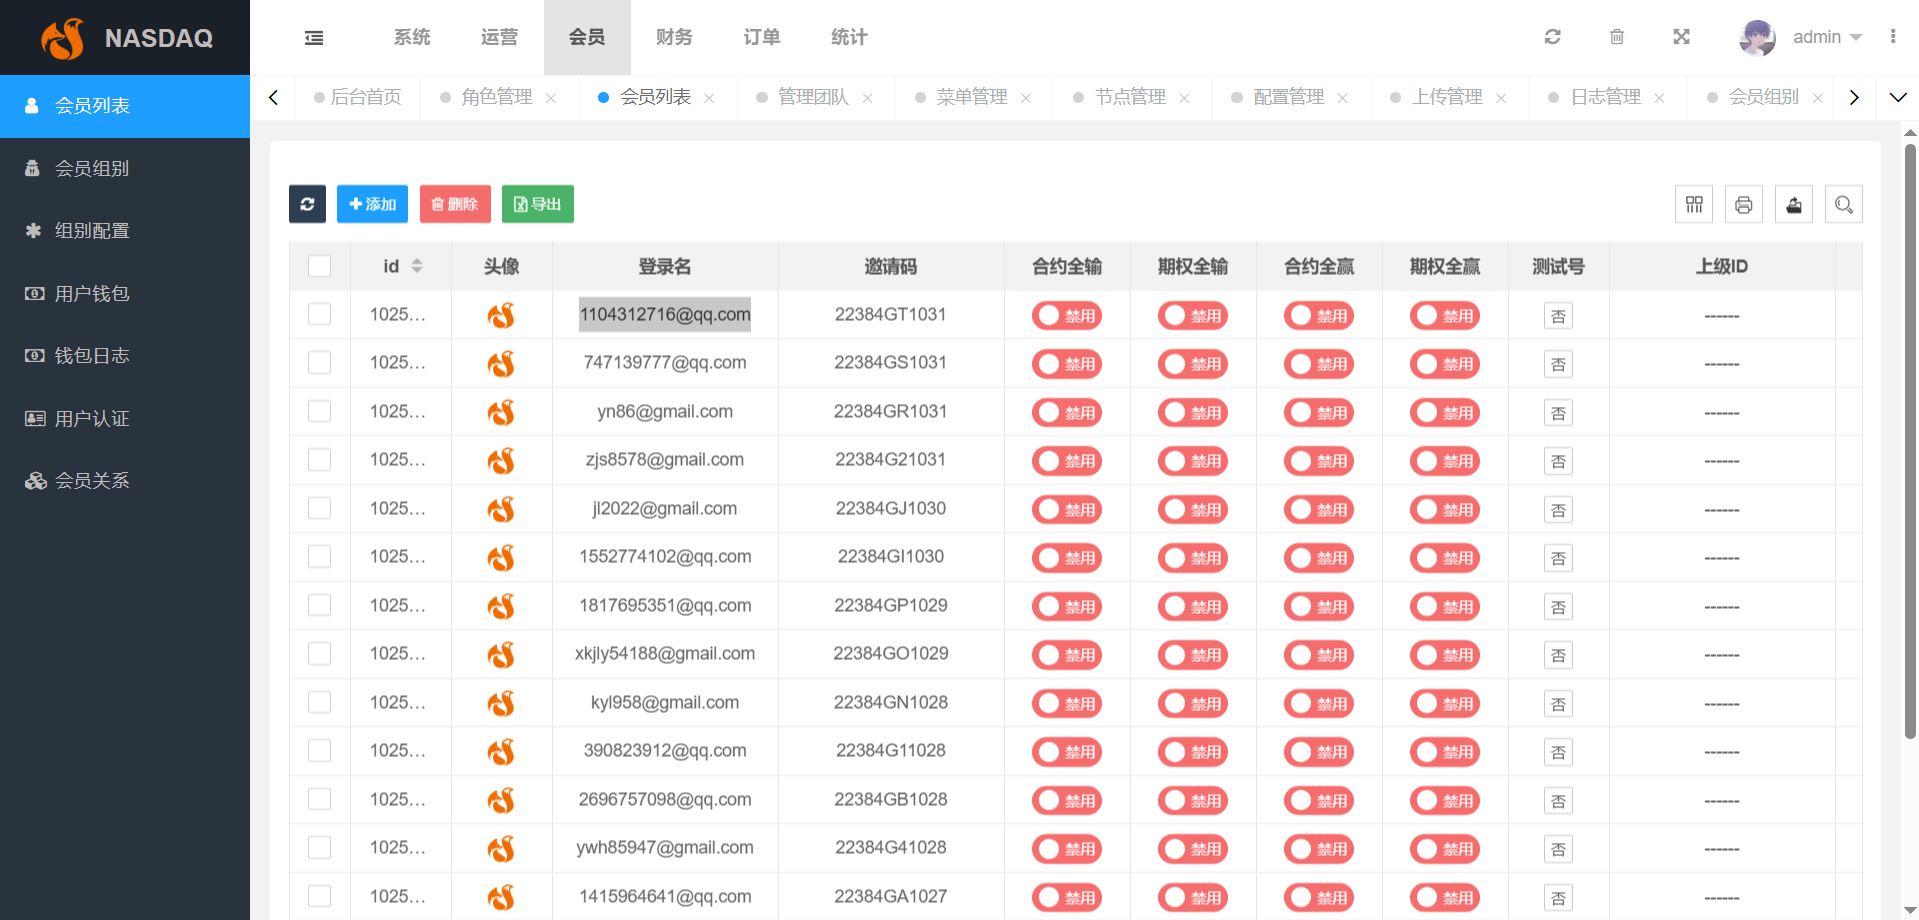Click the table refresh icon button

[x=307, y=204]
